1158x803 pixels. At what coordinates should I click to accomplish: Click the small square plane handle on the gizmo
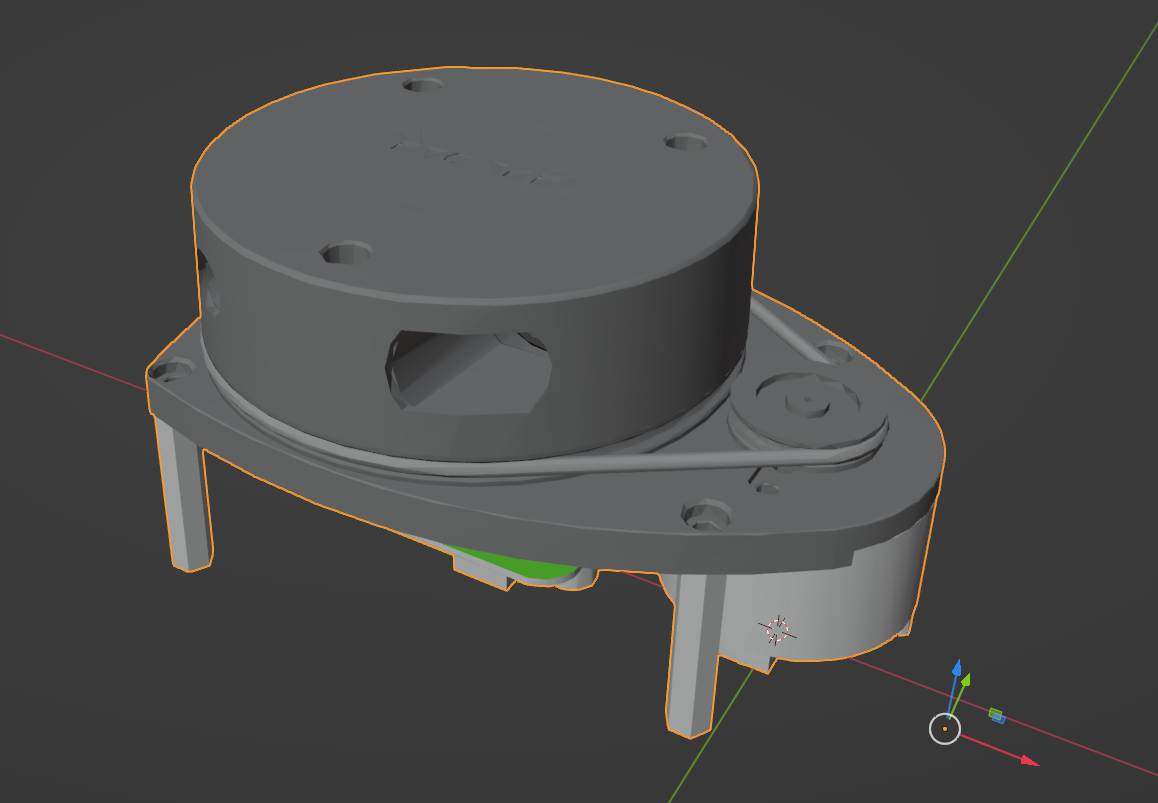click(x=996, y=715)
